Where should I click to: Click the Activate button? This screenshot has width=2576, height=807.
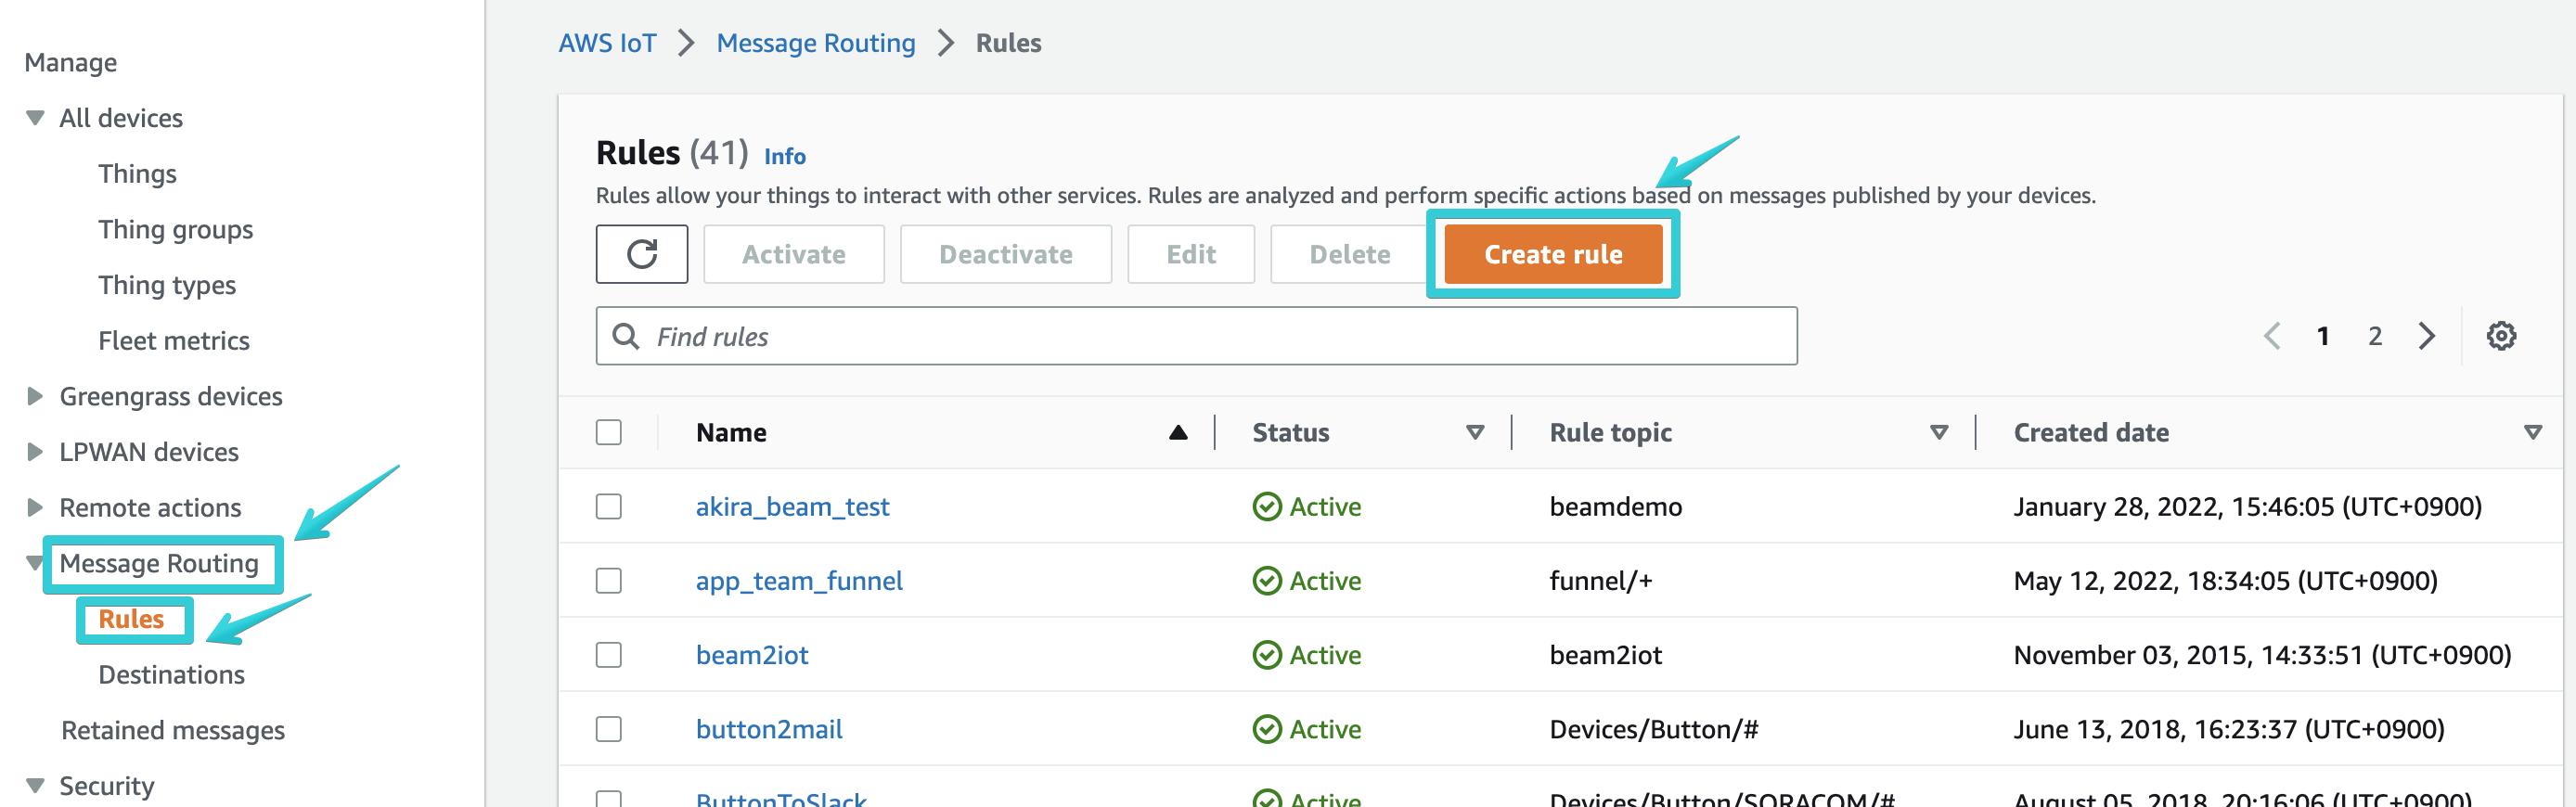point(793,254)
